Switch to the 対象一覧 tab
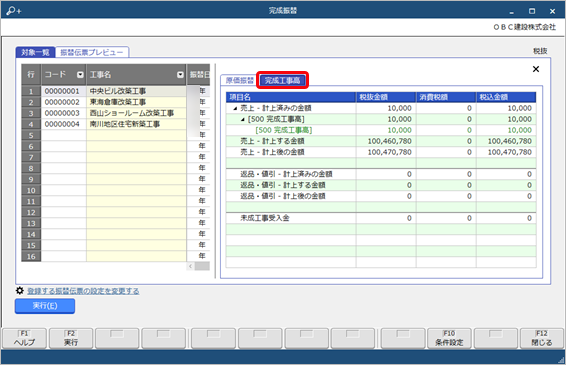This screenshot has width=566, height=365. pos(35,52)
